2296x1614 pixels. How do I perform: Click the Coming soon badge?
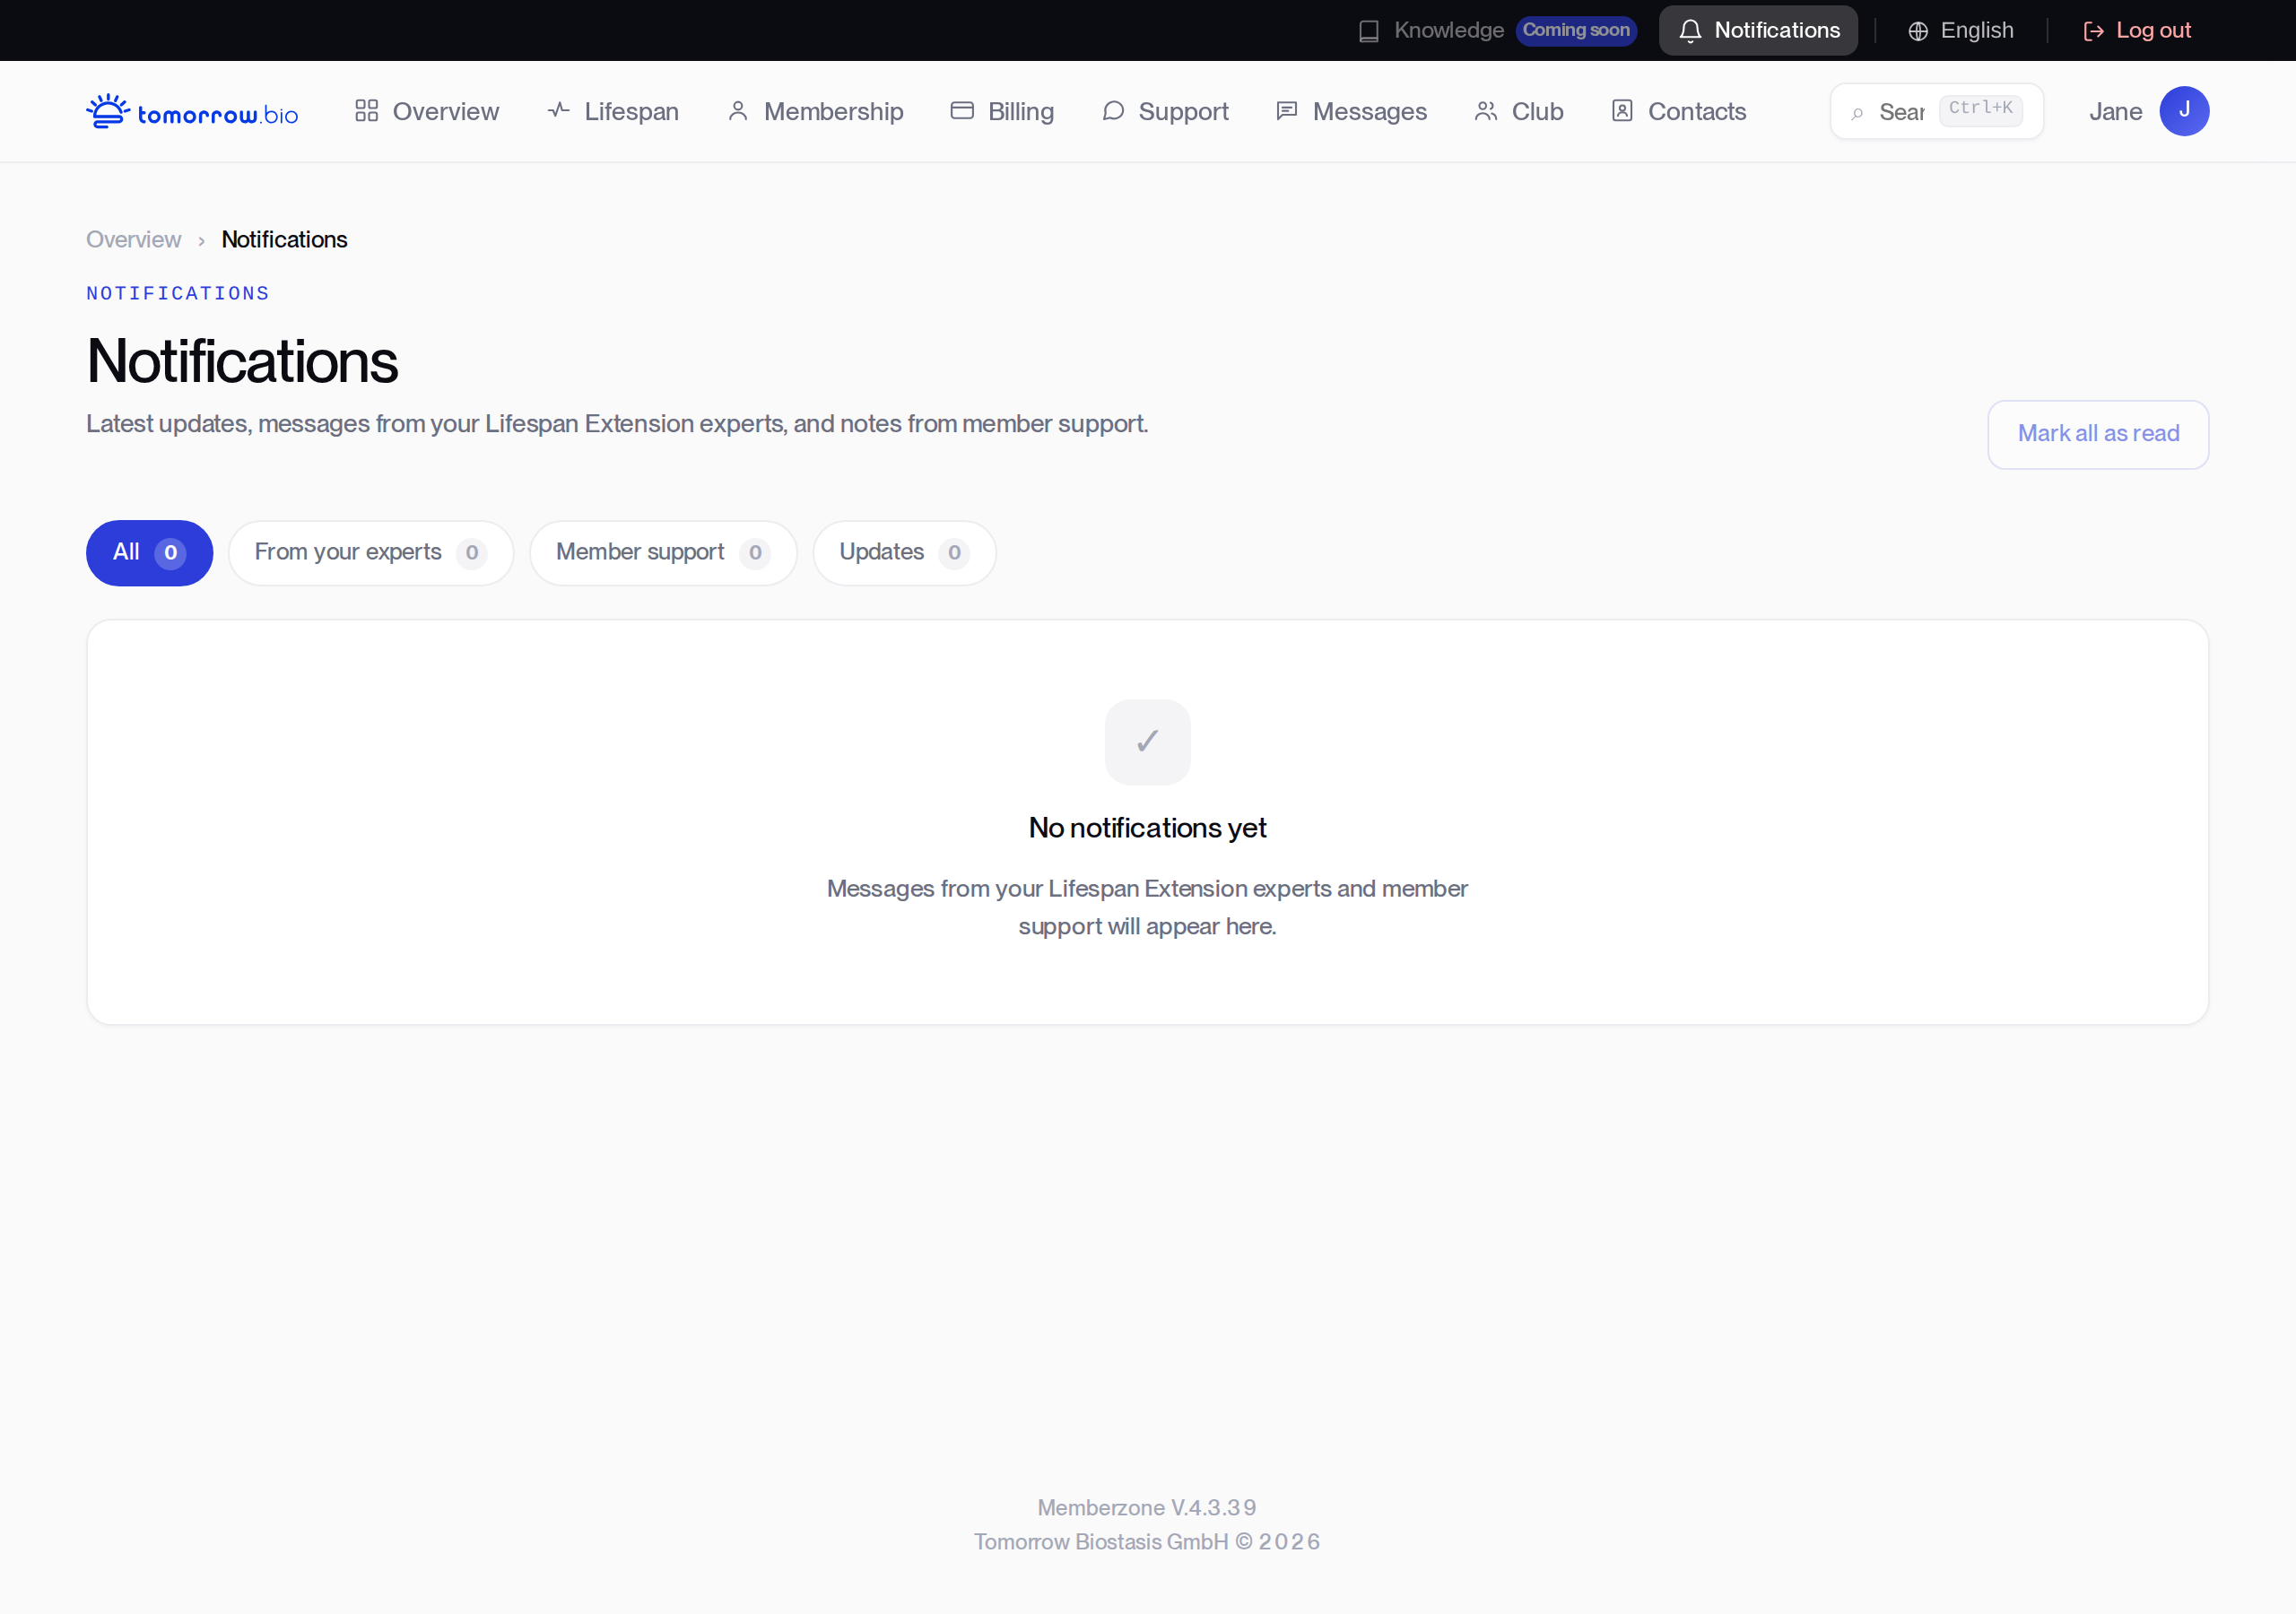[x=1576, y=31]
